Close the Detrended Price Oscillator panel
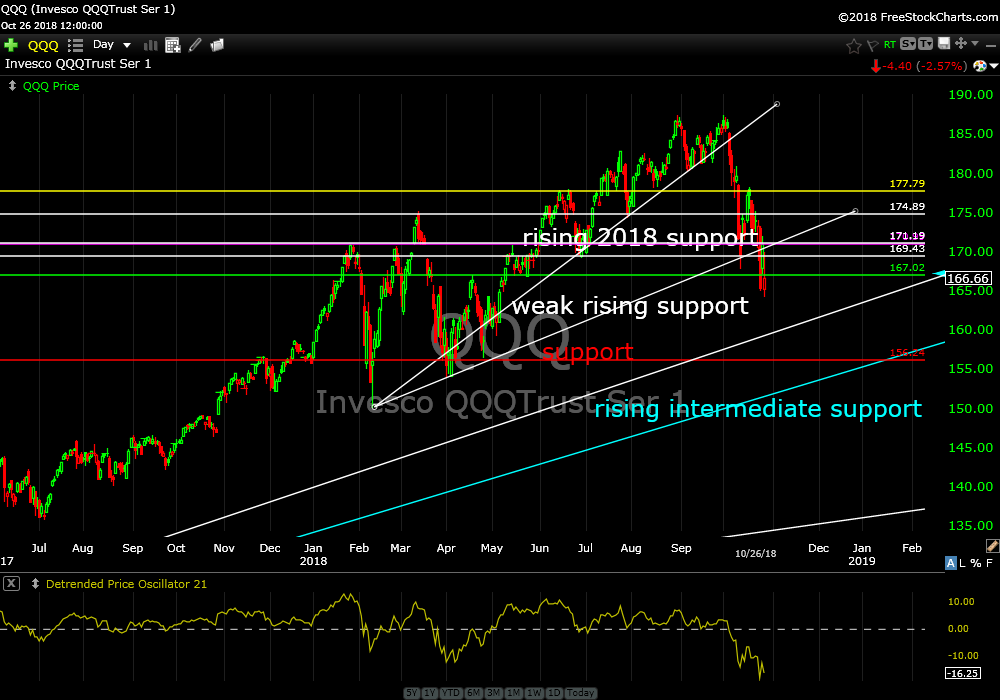Image resolution: width=1000 pixels, height=700 pixels. [11, 584]
